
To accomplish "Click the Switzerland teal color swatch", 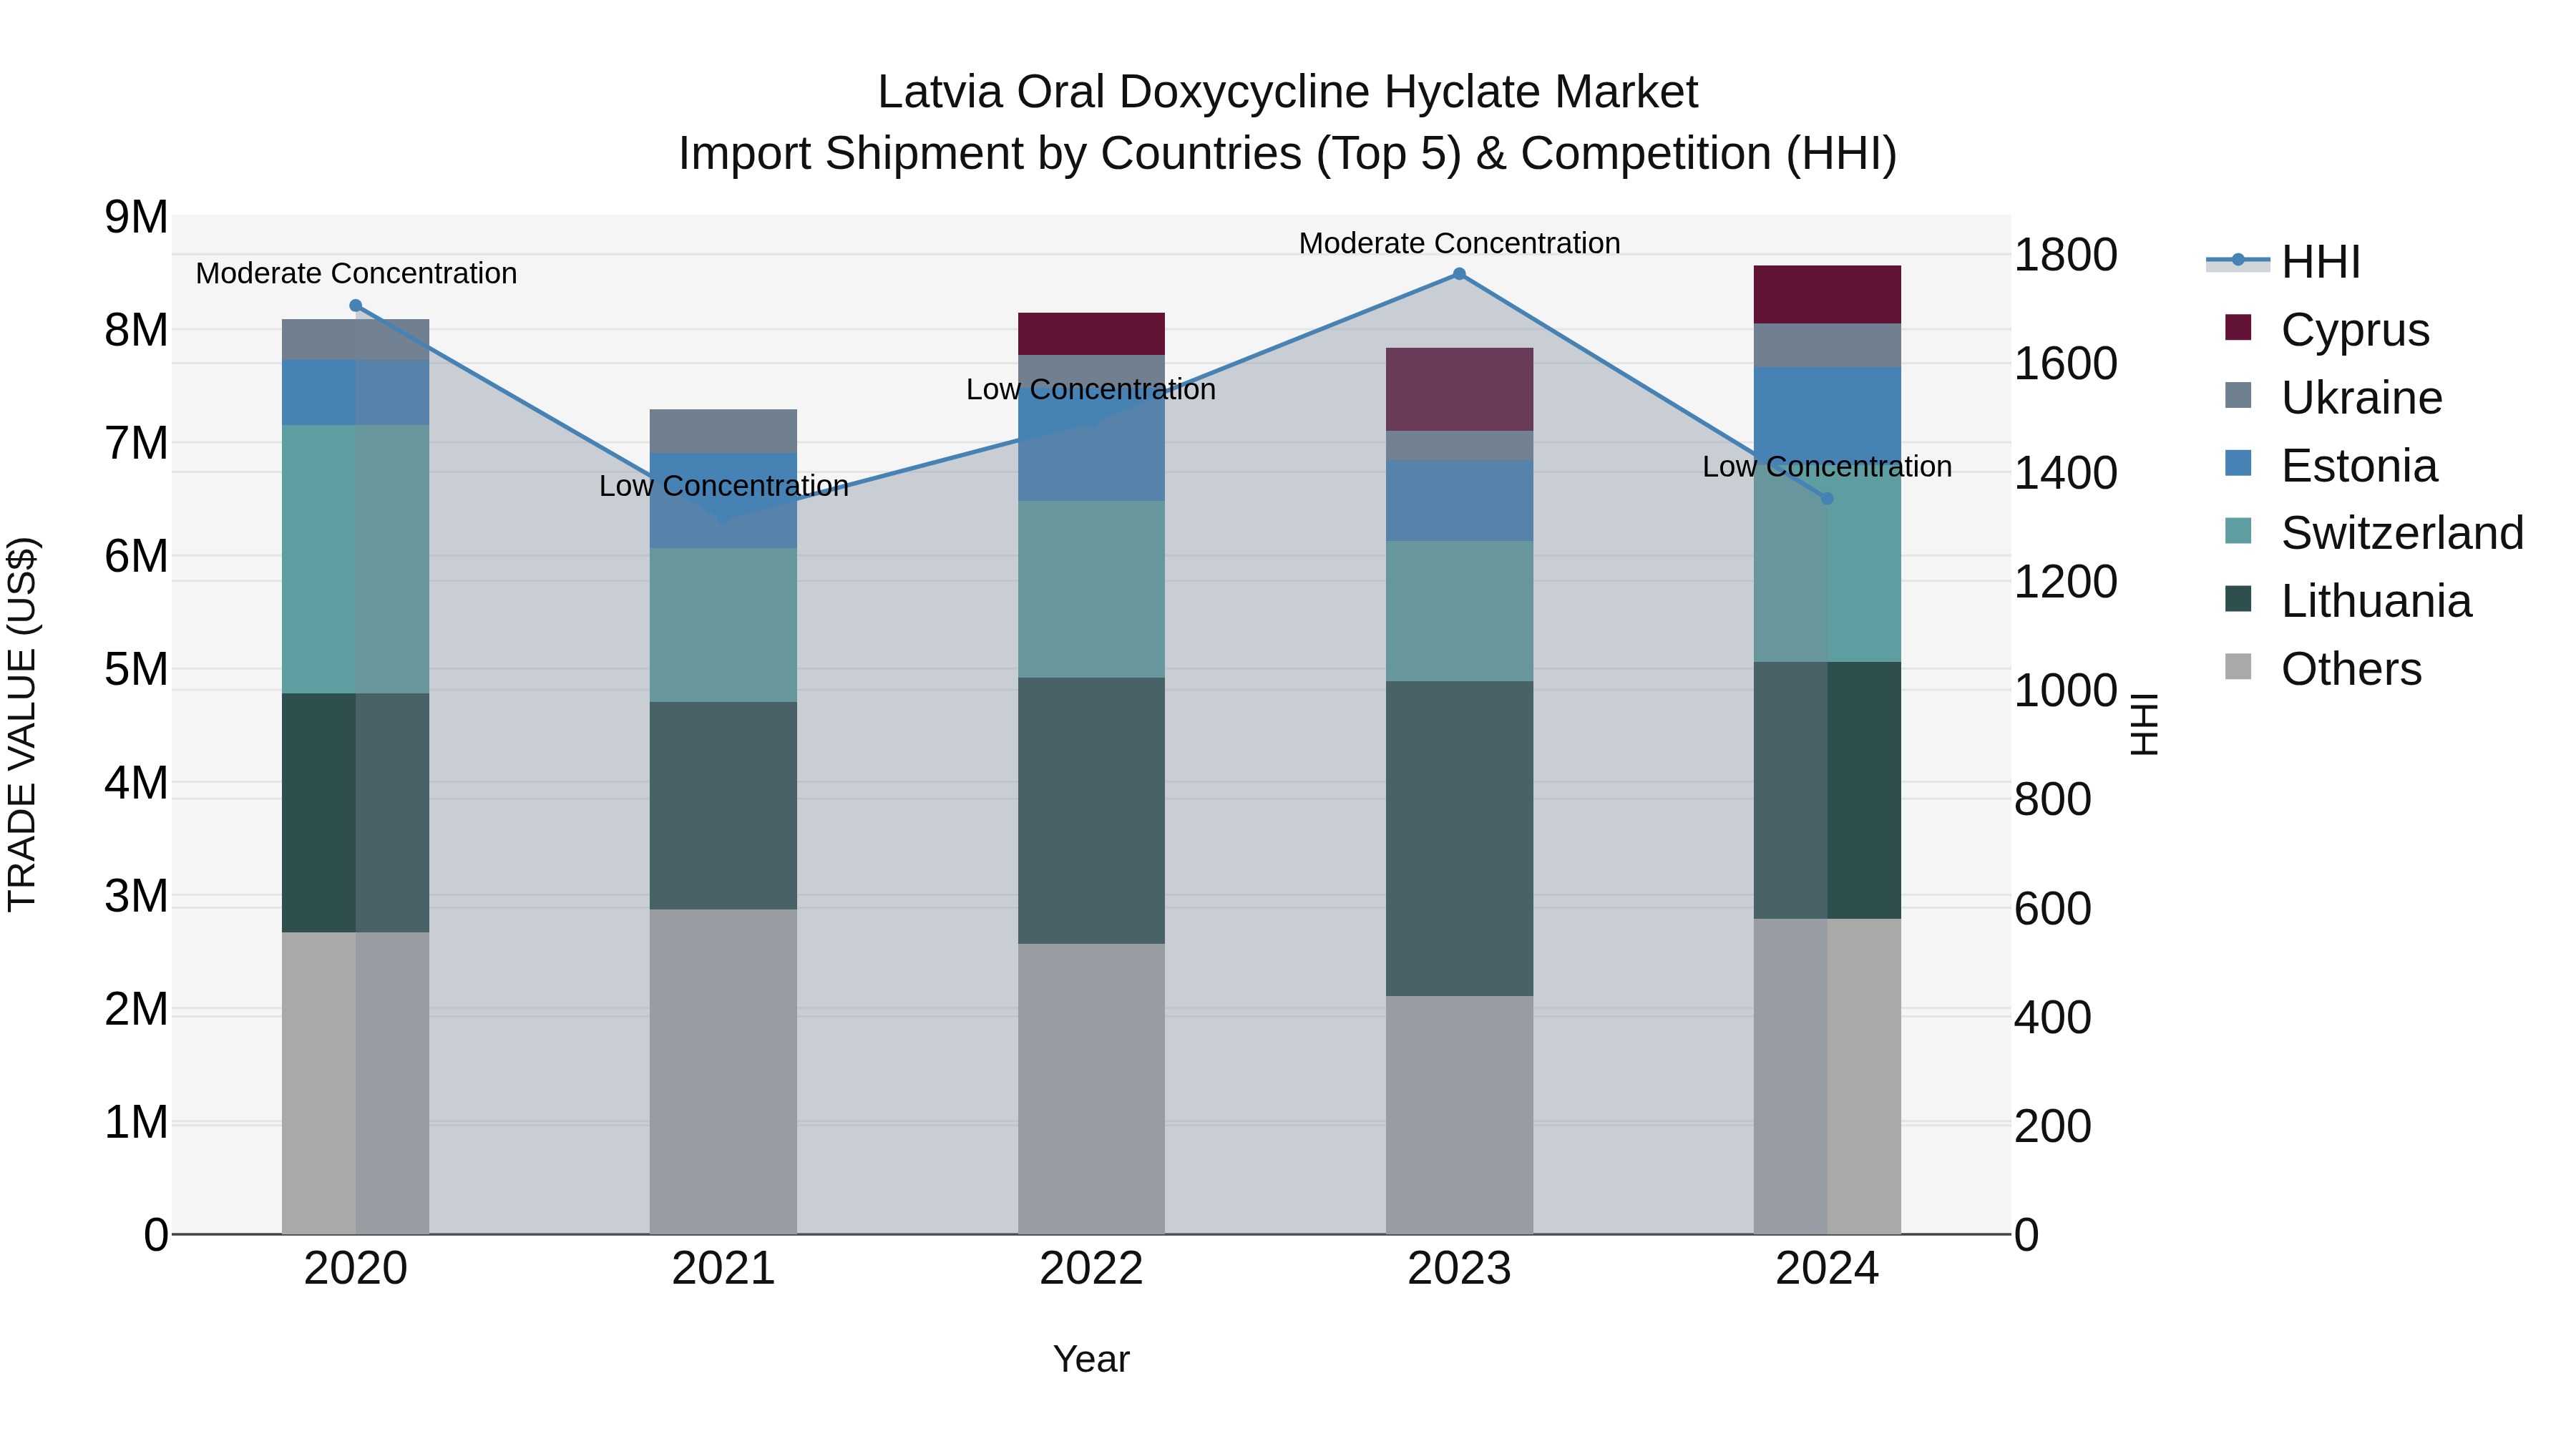I will click(2238, 531).
